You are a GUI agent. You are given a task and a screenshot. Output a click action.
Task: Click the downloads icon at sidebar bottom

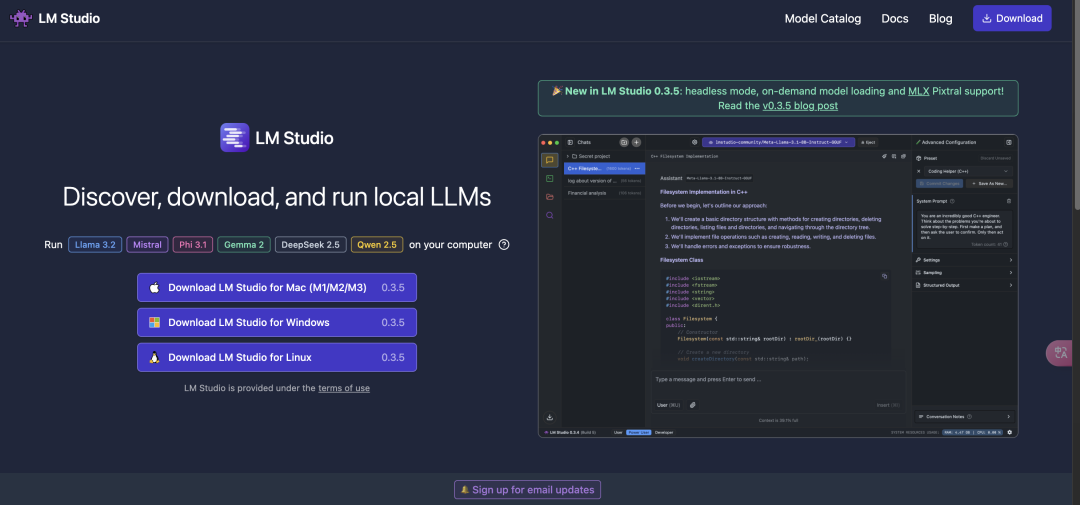550,417
